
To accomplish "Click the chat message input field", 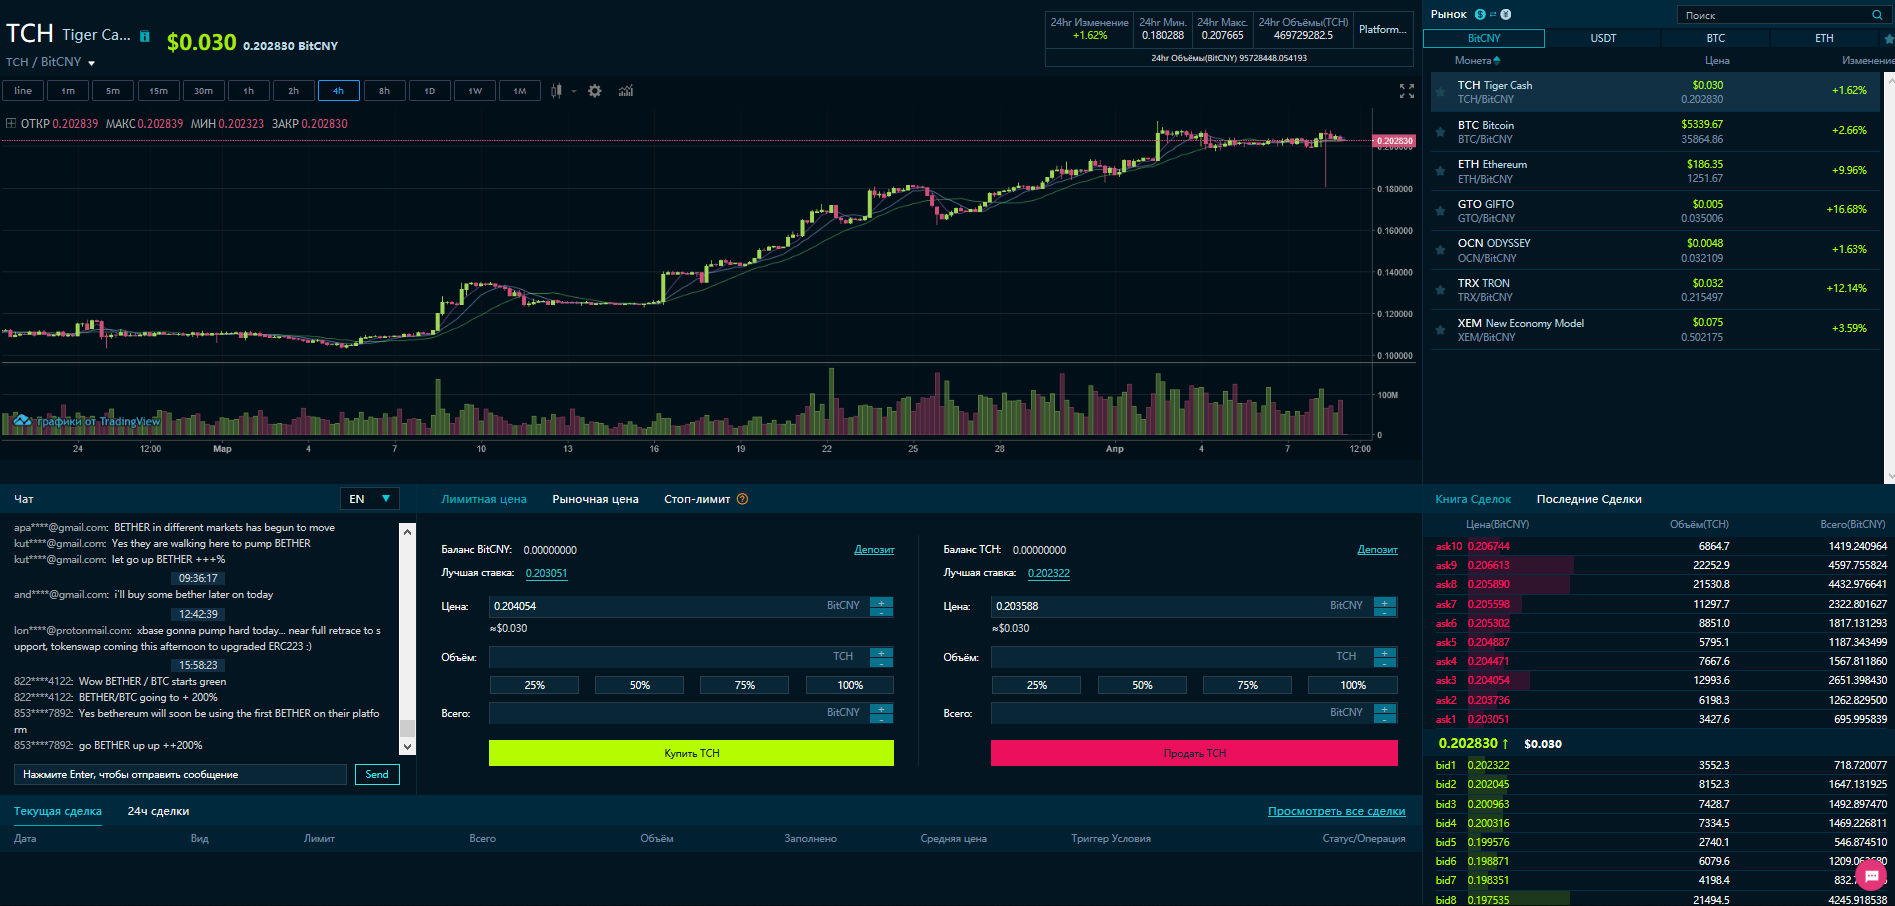I will pyautogui.click(x=181, y=774).
